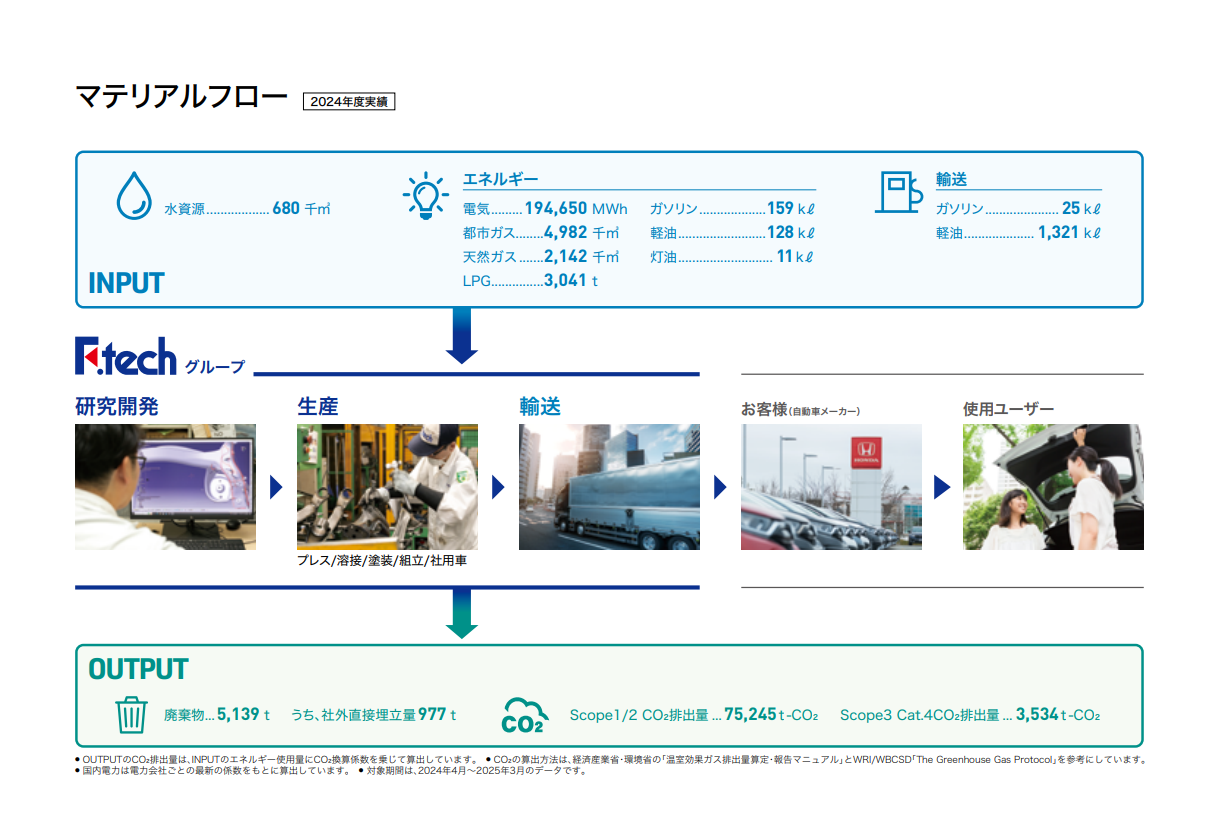Click the arrow between customer and user photos

[x=942, y=488]
